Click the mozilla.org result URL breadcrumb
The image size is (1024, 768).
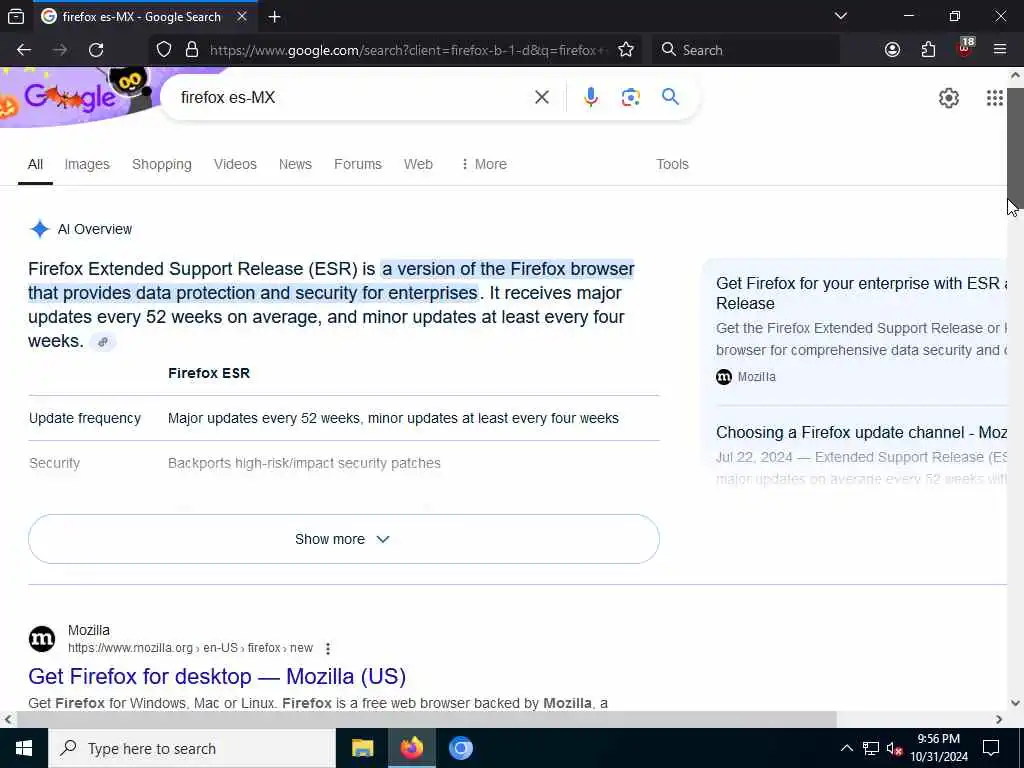pos(190,648)
